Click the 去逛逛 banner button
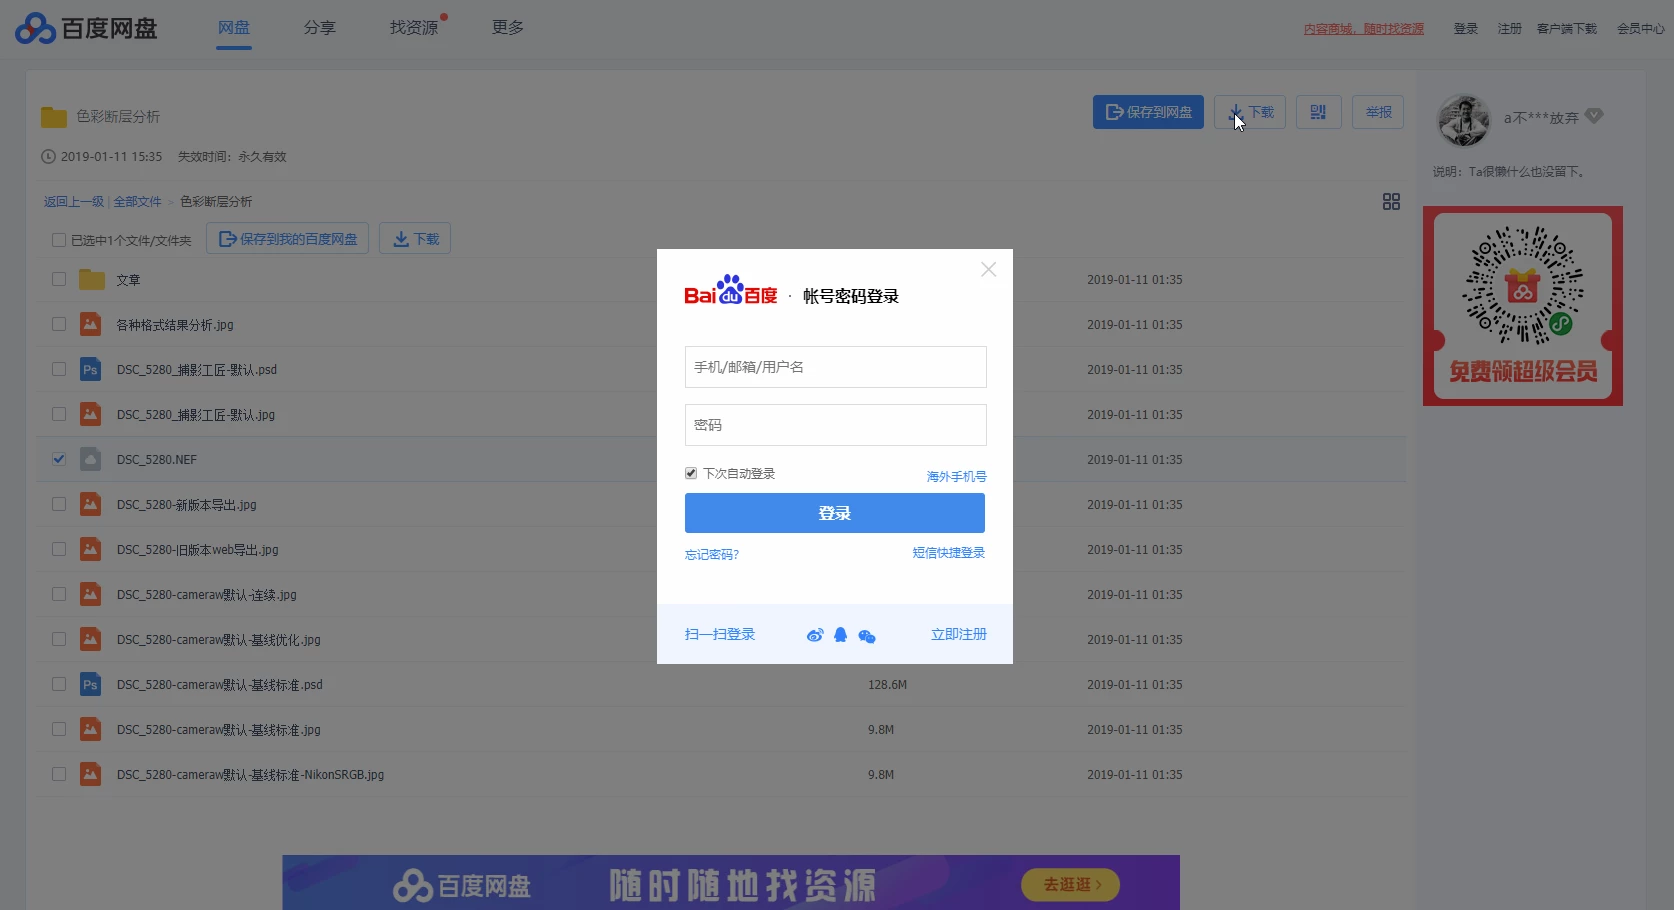Screen dimensions: 1674x910 coord(1071,885)
